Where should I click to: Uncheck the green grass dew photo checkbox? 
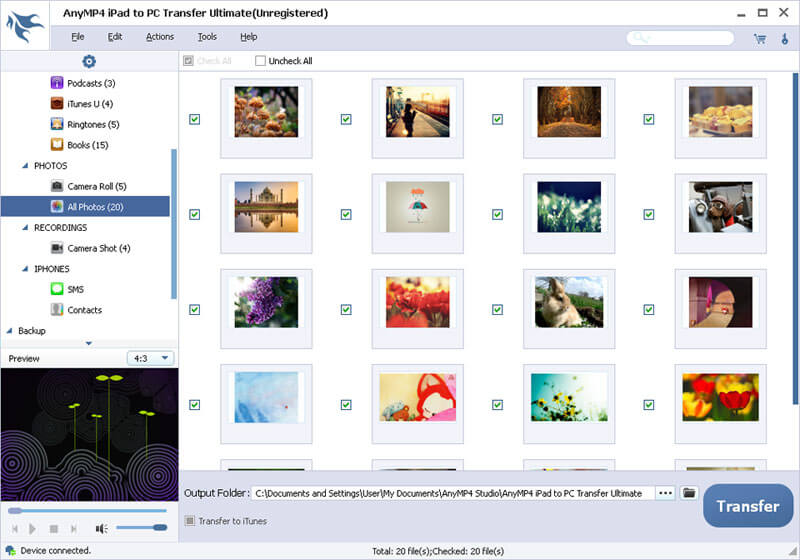tap(497, 214)
